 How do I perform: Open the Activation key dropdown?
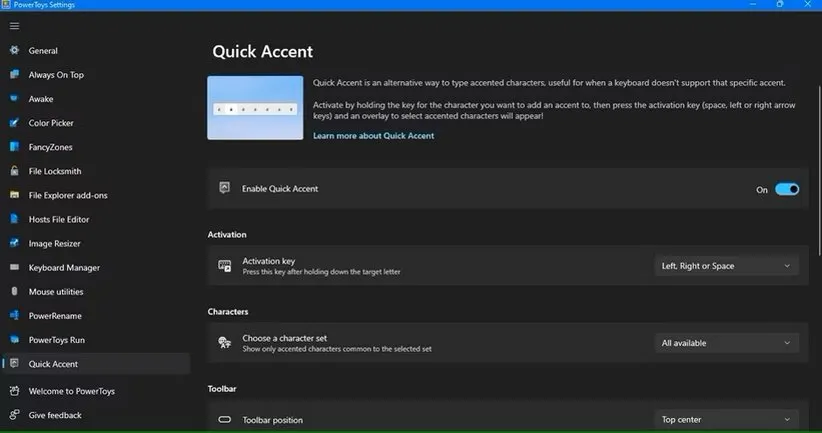click(x=727, y=266)
